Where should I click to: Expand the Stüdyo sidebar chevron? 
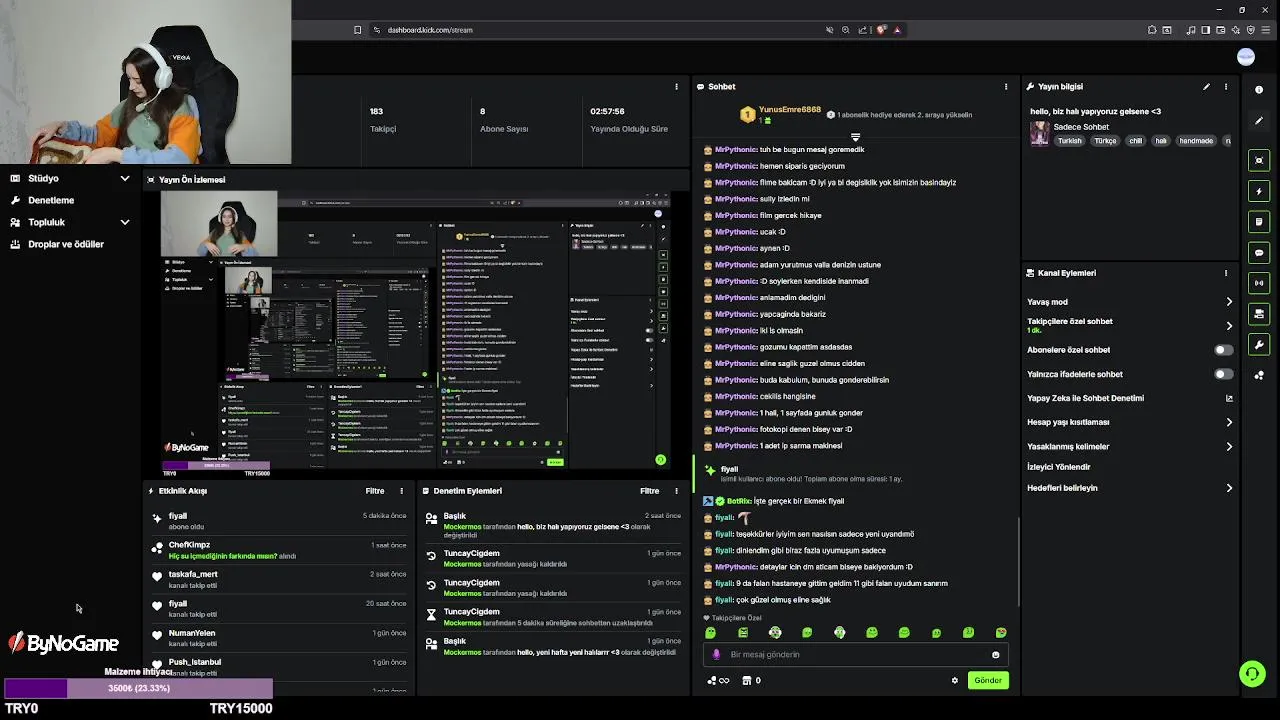(x=125, y=179)
